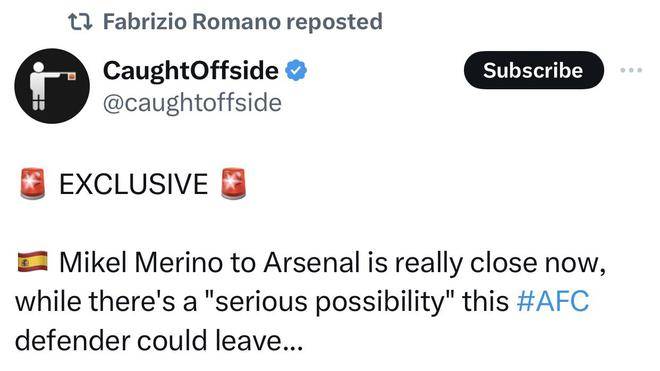Image resolution: width=660 pixels, height=371 pixels.
Task: Open the three-dot more options menu
Action: [x=631, y=70]
